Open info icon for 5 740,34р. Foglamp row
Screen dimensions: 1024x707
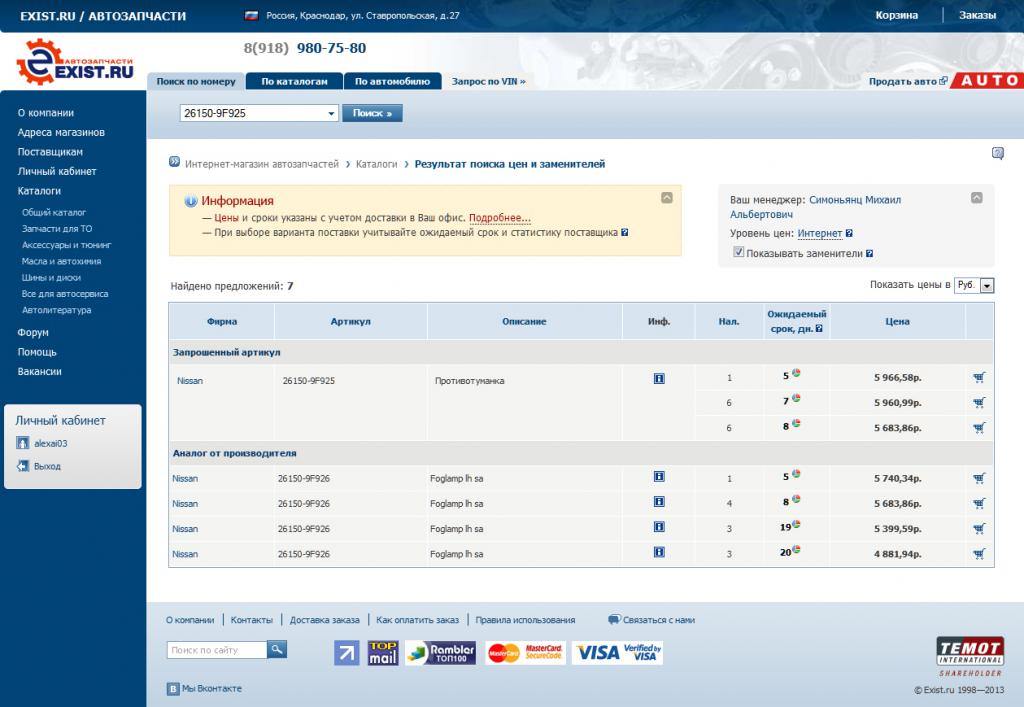[x=659, y=477]
